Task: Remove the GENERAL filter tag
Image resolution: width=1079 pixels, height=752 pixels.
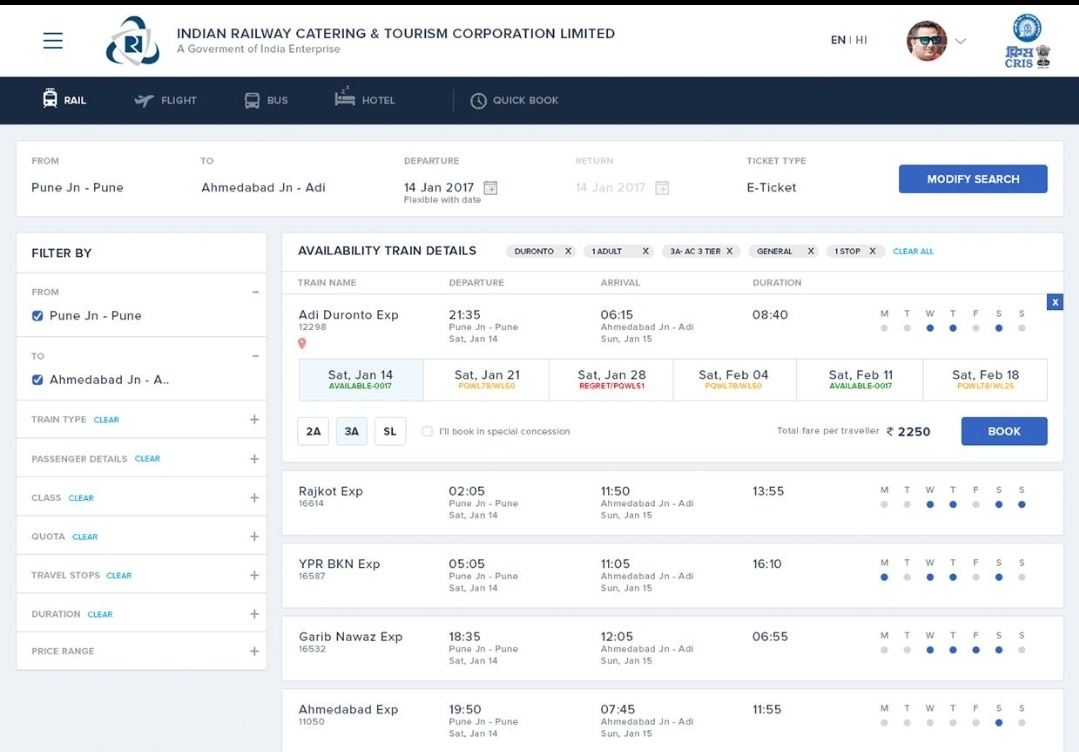Action: click(x=811, y=251)
